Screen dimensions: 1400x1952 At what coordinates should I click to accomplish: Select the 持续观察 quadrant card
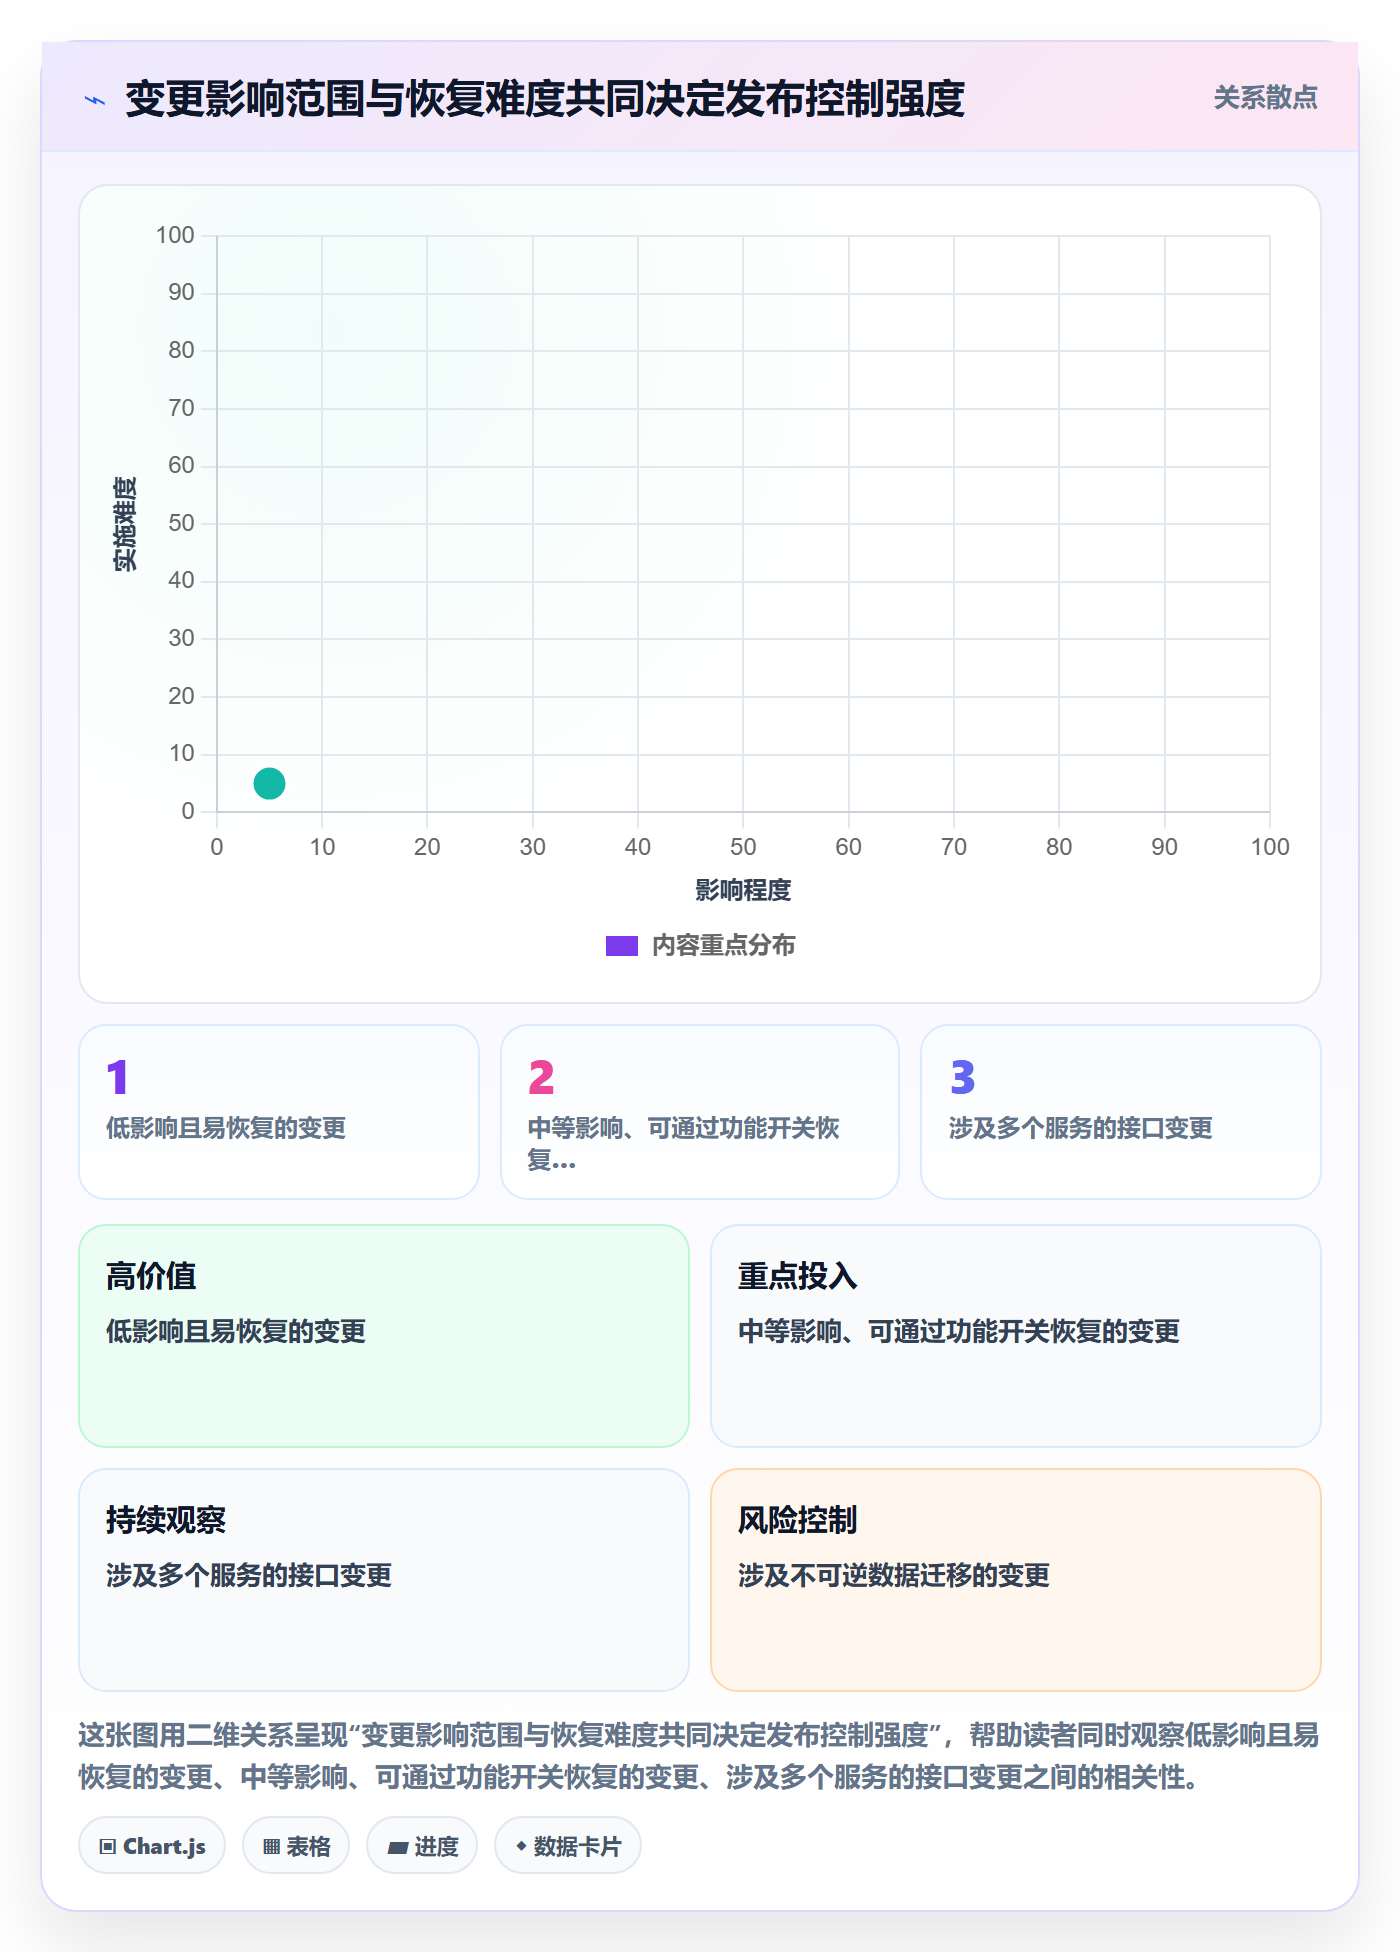click(x=384, y=1580)
